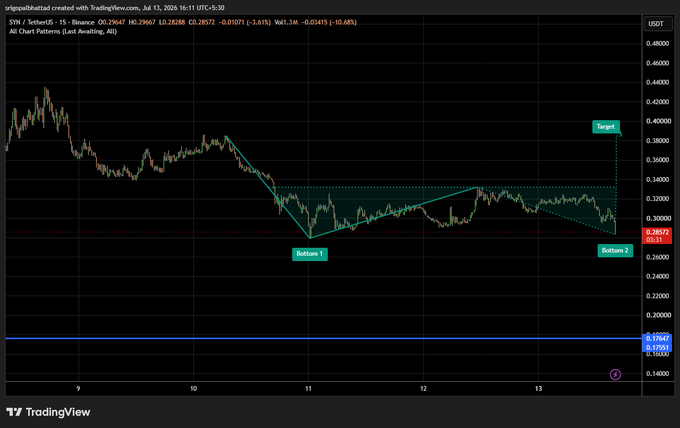The width and height of the screenshot is (680, 428).
Task: Click the 0.42000 price axis label
Action: pyautogui.click(x=657, y=102)
